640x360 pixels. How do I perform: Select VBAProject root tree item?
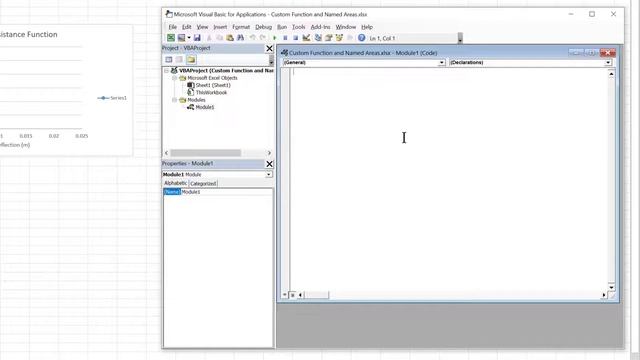(x=226, y=71)
